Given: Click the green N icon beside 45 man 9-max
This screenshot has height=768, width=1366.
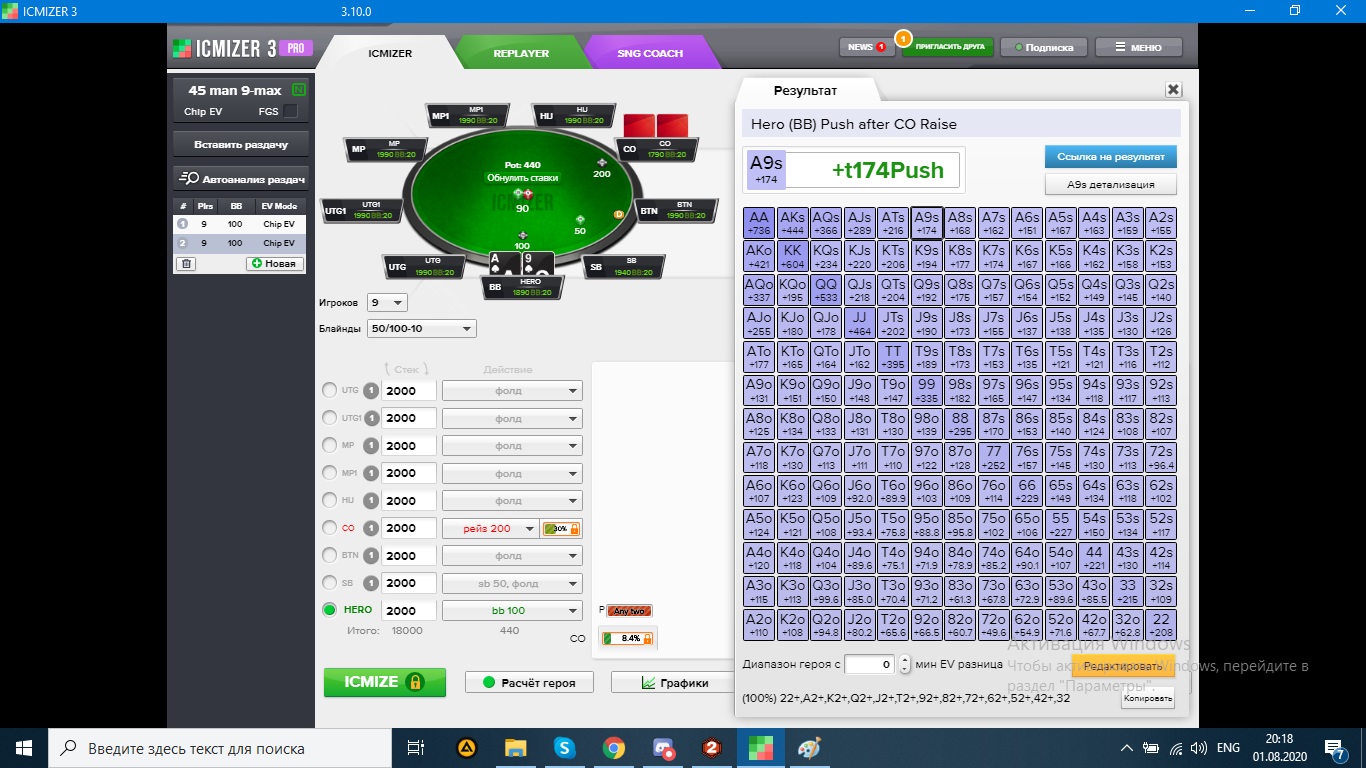Looking at the screenshot, I should coord(299,91).
